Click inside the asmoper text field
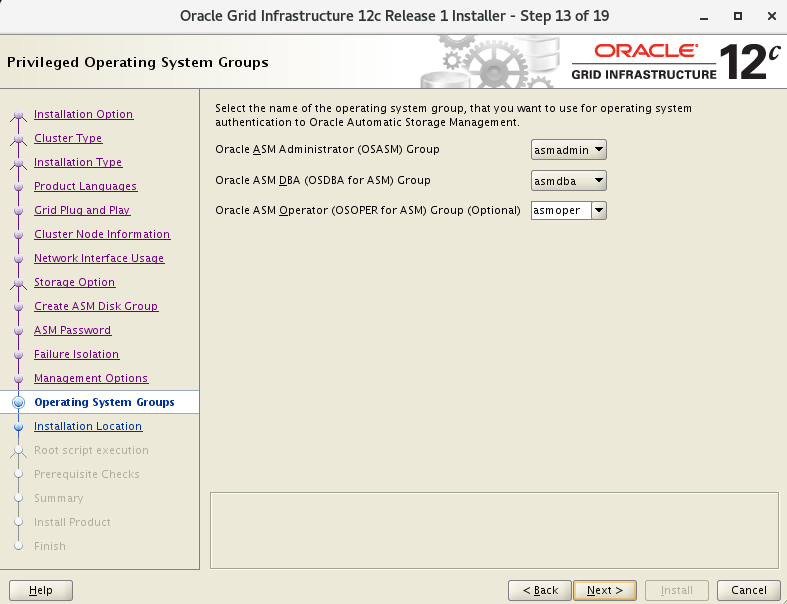Screen dimensions: 787x604 click(x=561, y=210)
